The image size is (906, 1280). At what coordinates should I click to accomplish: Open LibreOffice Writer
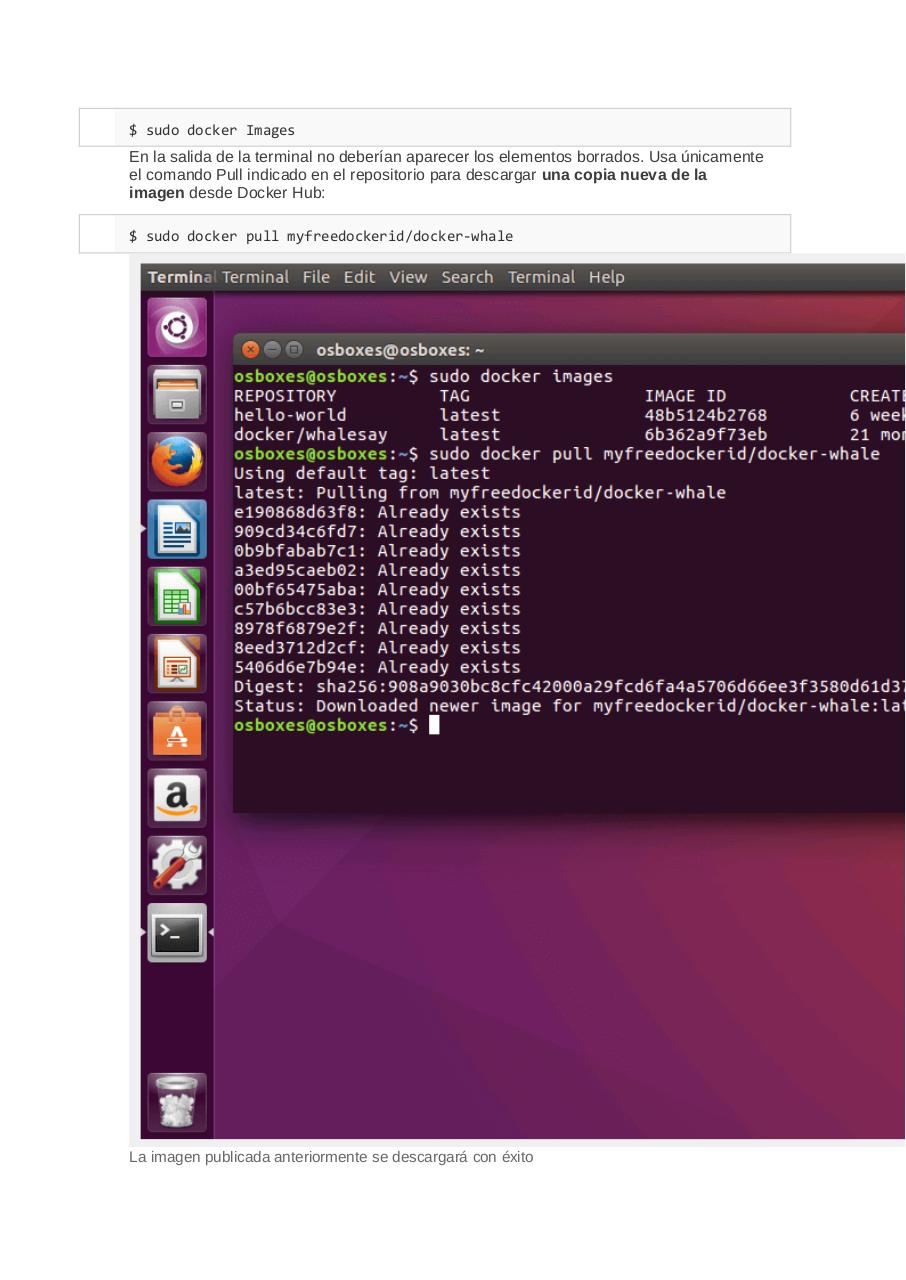tap(176, 529)
